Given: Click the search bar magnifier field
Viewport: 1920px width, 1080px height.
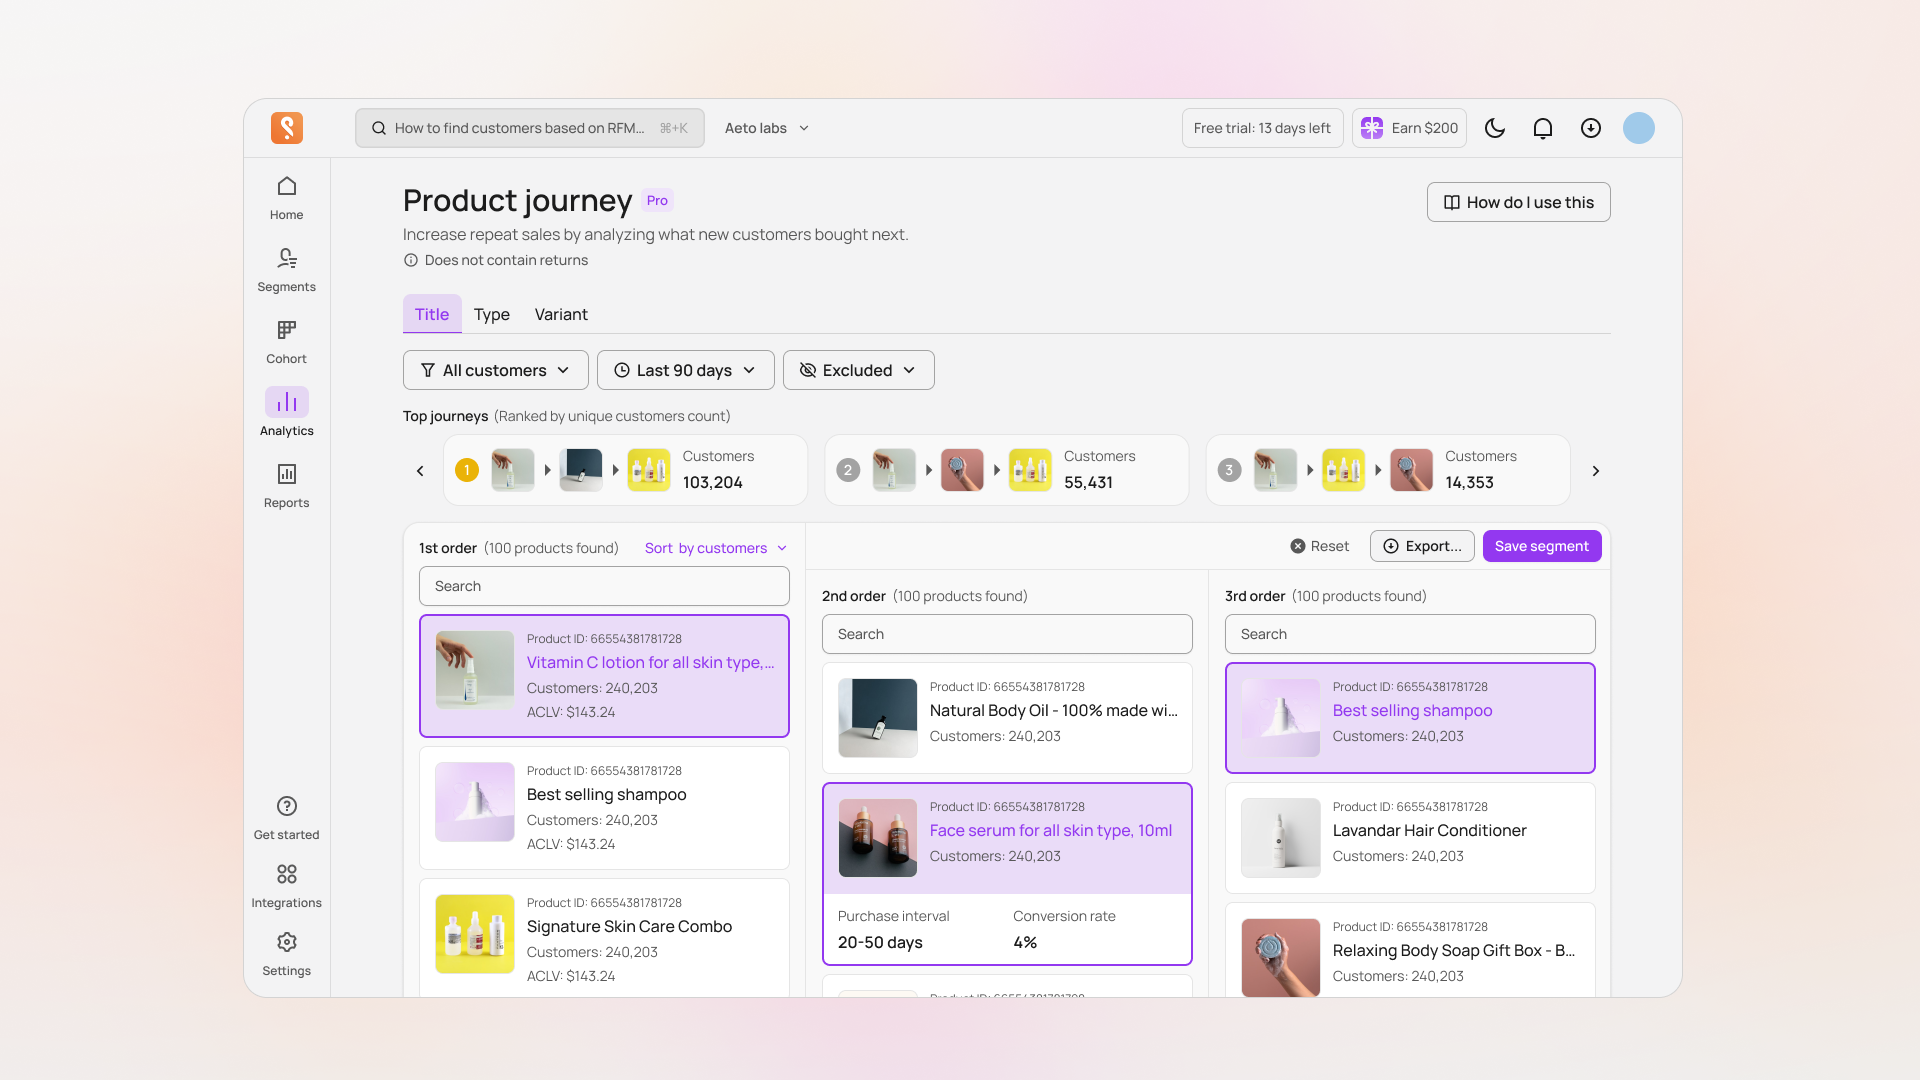Looking at the screenshot, I should pyautogui.click(x=530, y=128).
